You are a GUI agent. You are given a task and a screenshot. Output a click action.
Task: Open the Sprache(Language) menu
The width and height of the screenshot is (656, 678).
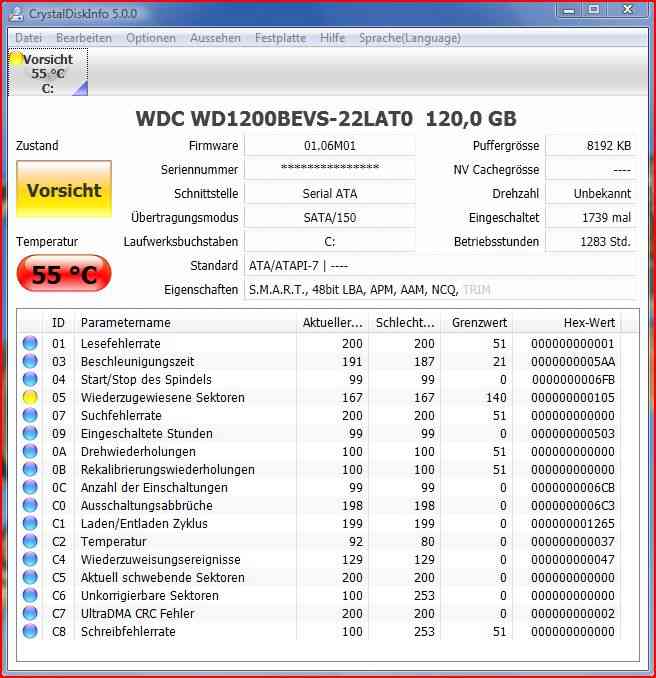point(410,38)
